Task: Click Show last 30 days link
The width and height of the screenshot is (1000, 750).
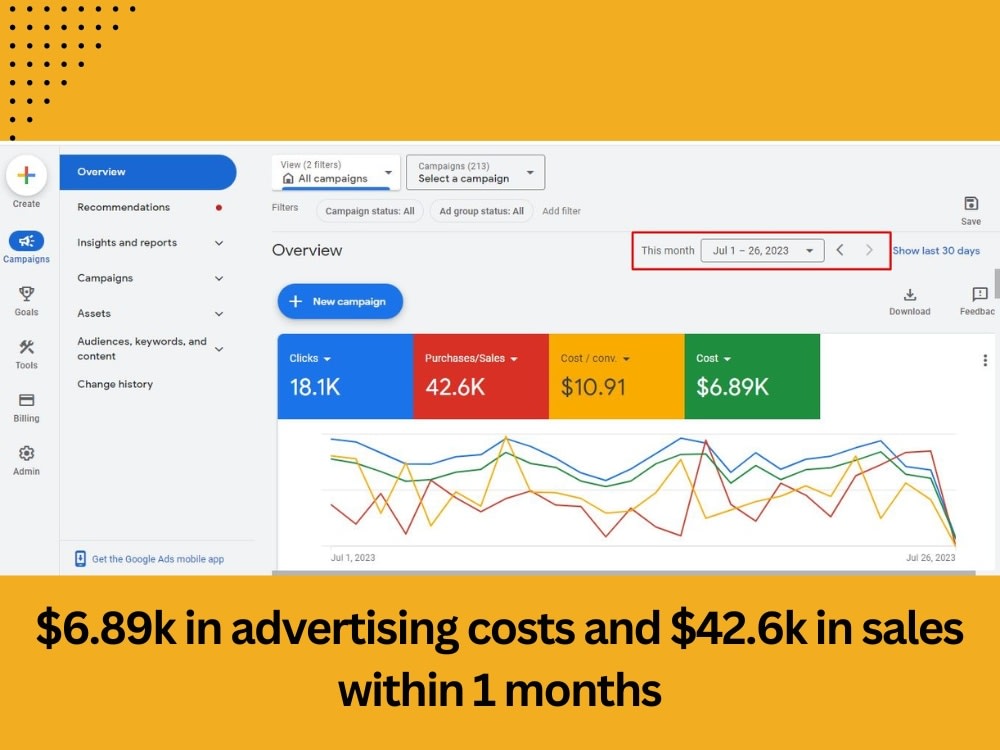Action: pyautogui.click(x=936, y=251)
